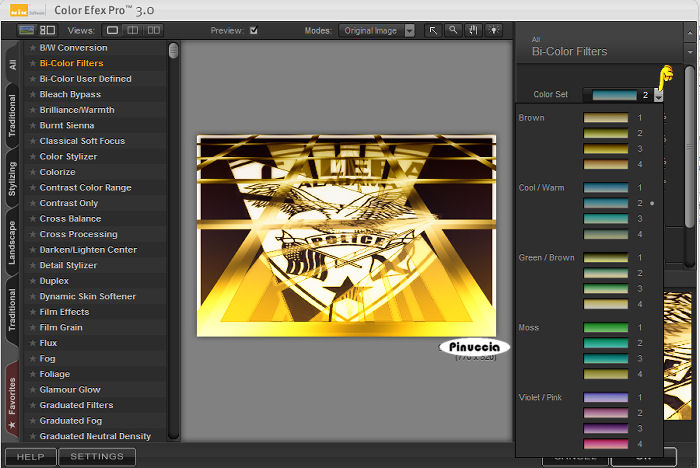
Task: Pick Brown color set 3 swatch
Action: tap(605, 149)
